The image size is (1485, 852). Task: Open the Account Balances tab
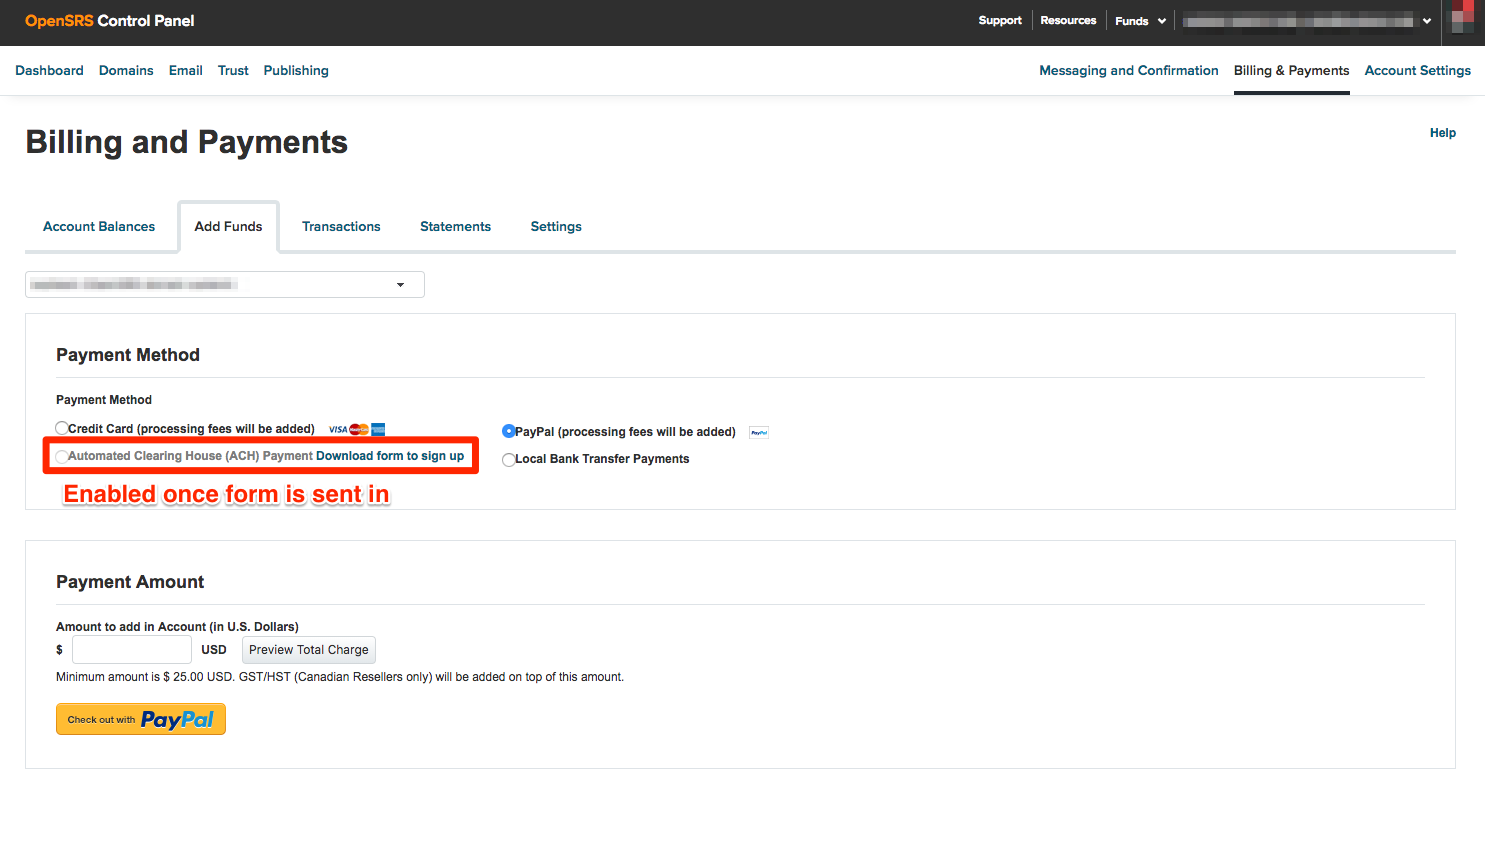(x=99, y=227)
